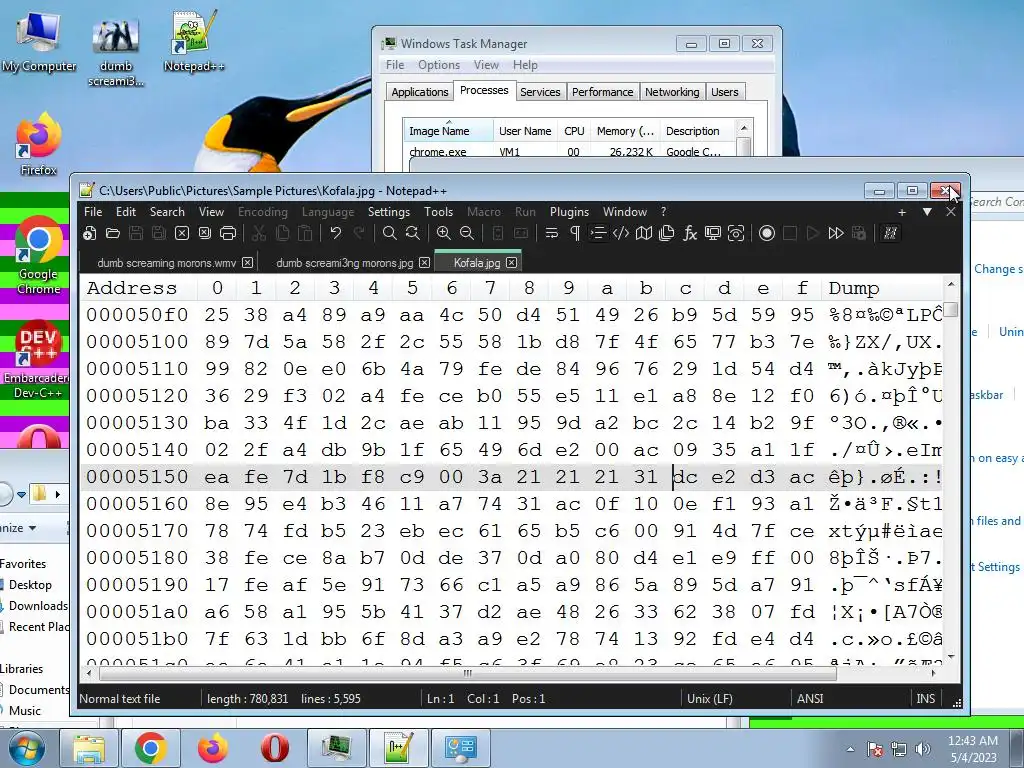Click Opera icon in the taskbar

[x=274, y=748]
